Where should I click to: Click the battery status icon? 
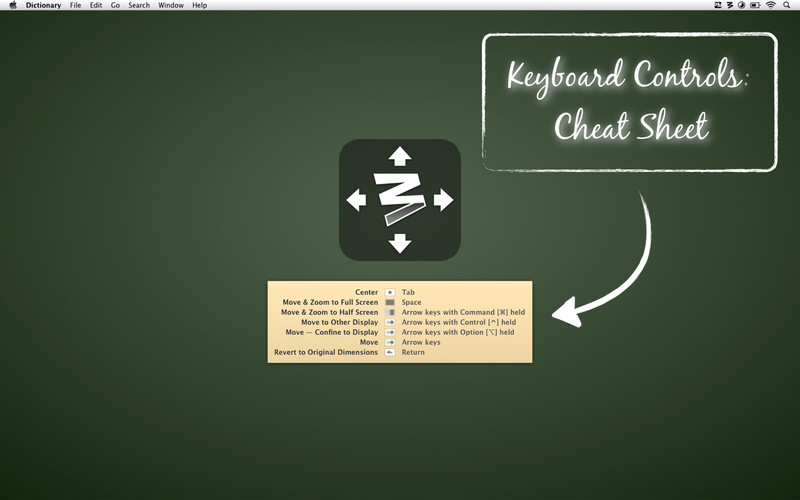[755, 5]
